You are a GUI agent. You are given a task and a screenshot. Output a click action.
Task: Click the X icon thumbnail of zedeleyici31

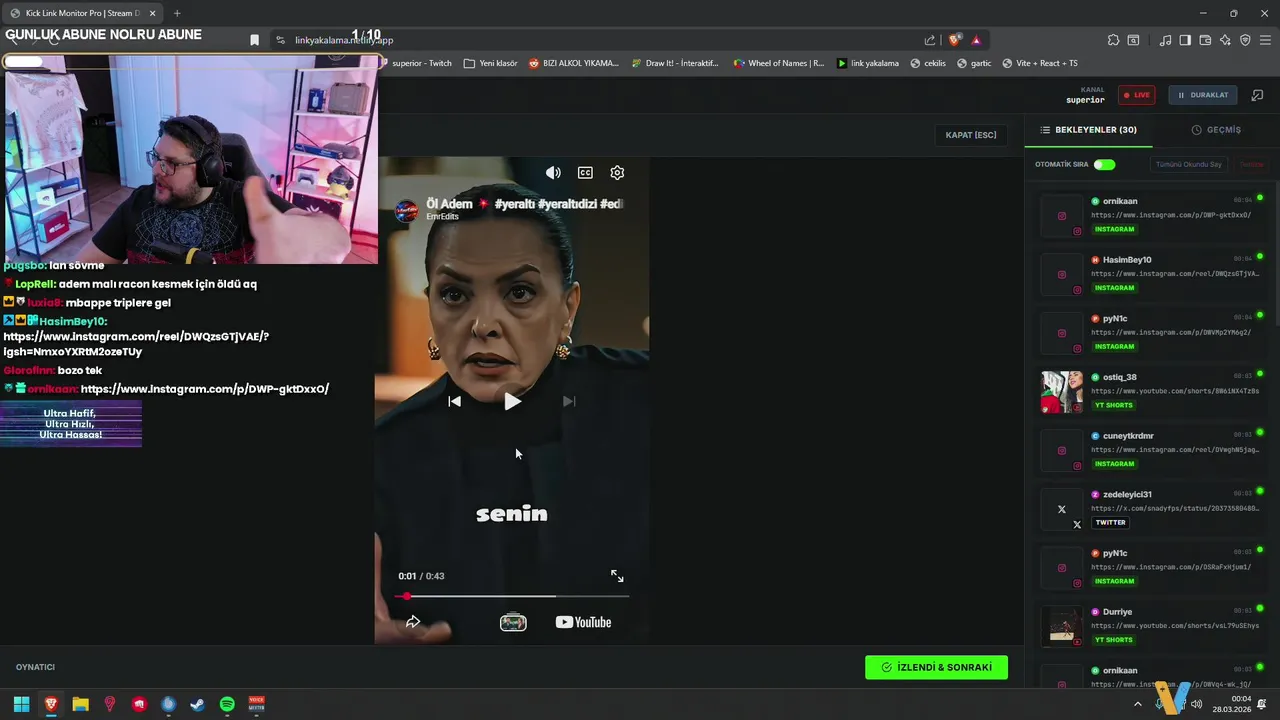(1061, 509)
